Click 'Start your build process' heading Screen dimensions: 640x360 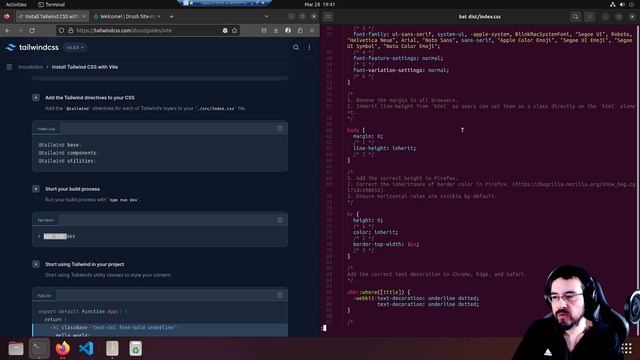tap(72, 189)
